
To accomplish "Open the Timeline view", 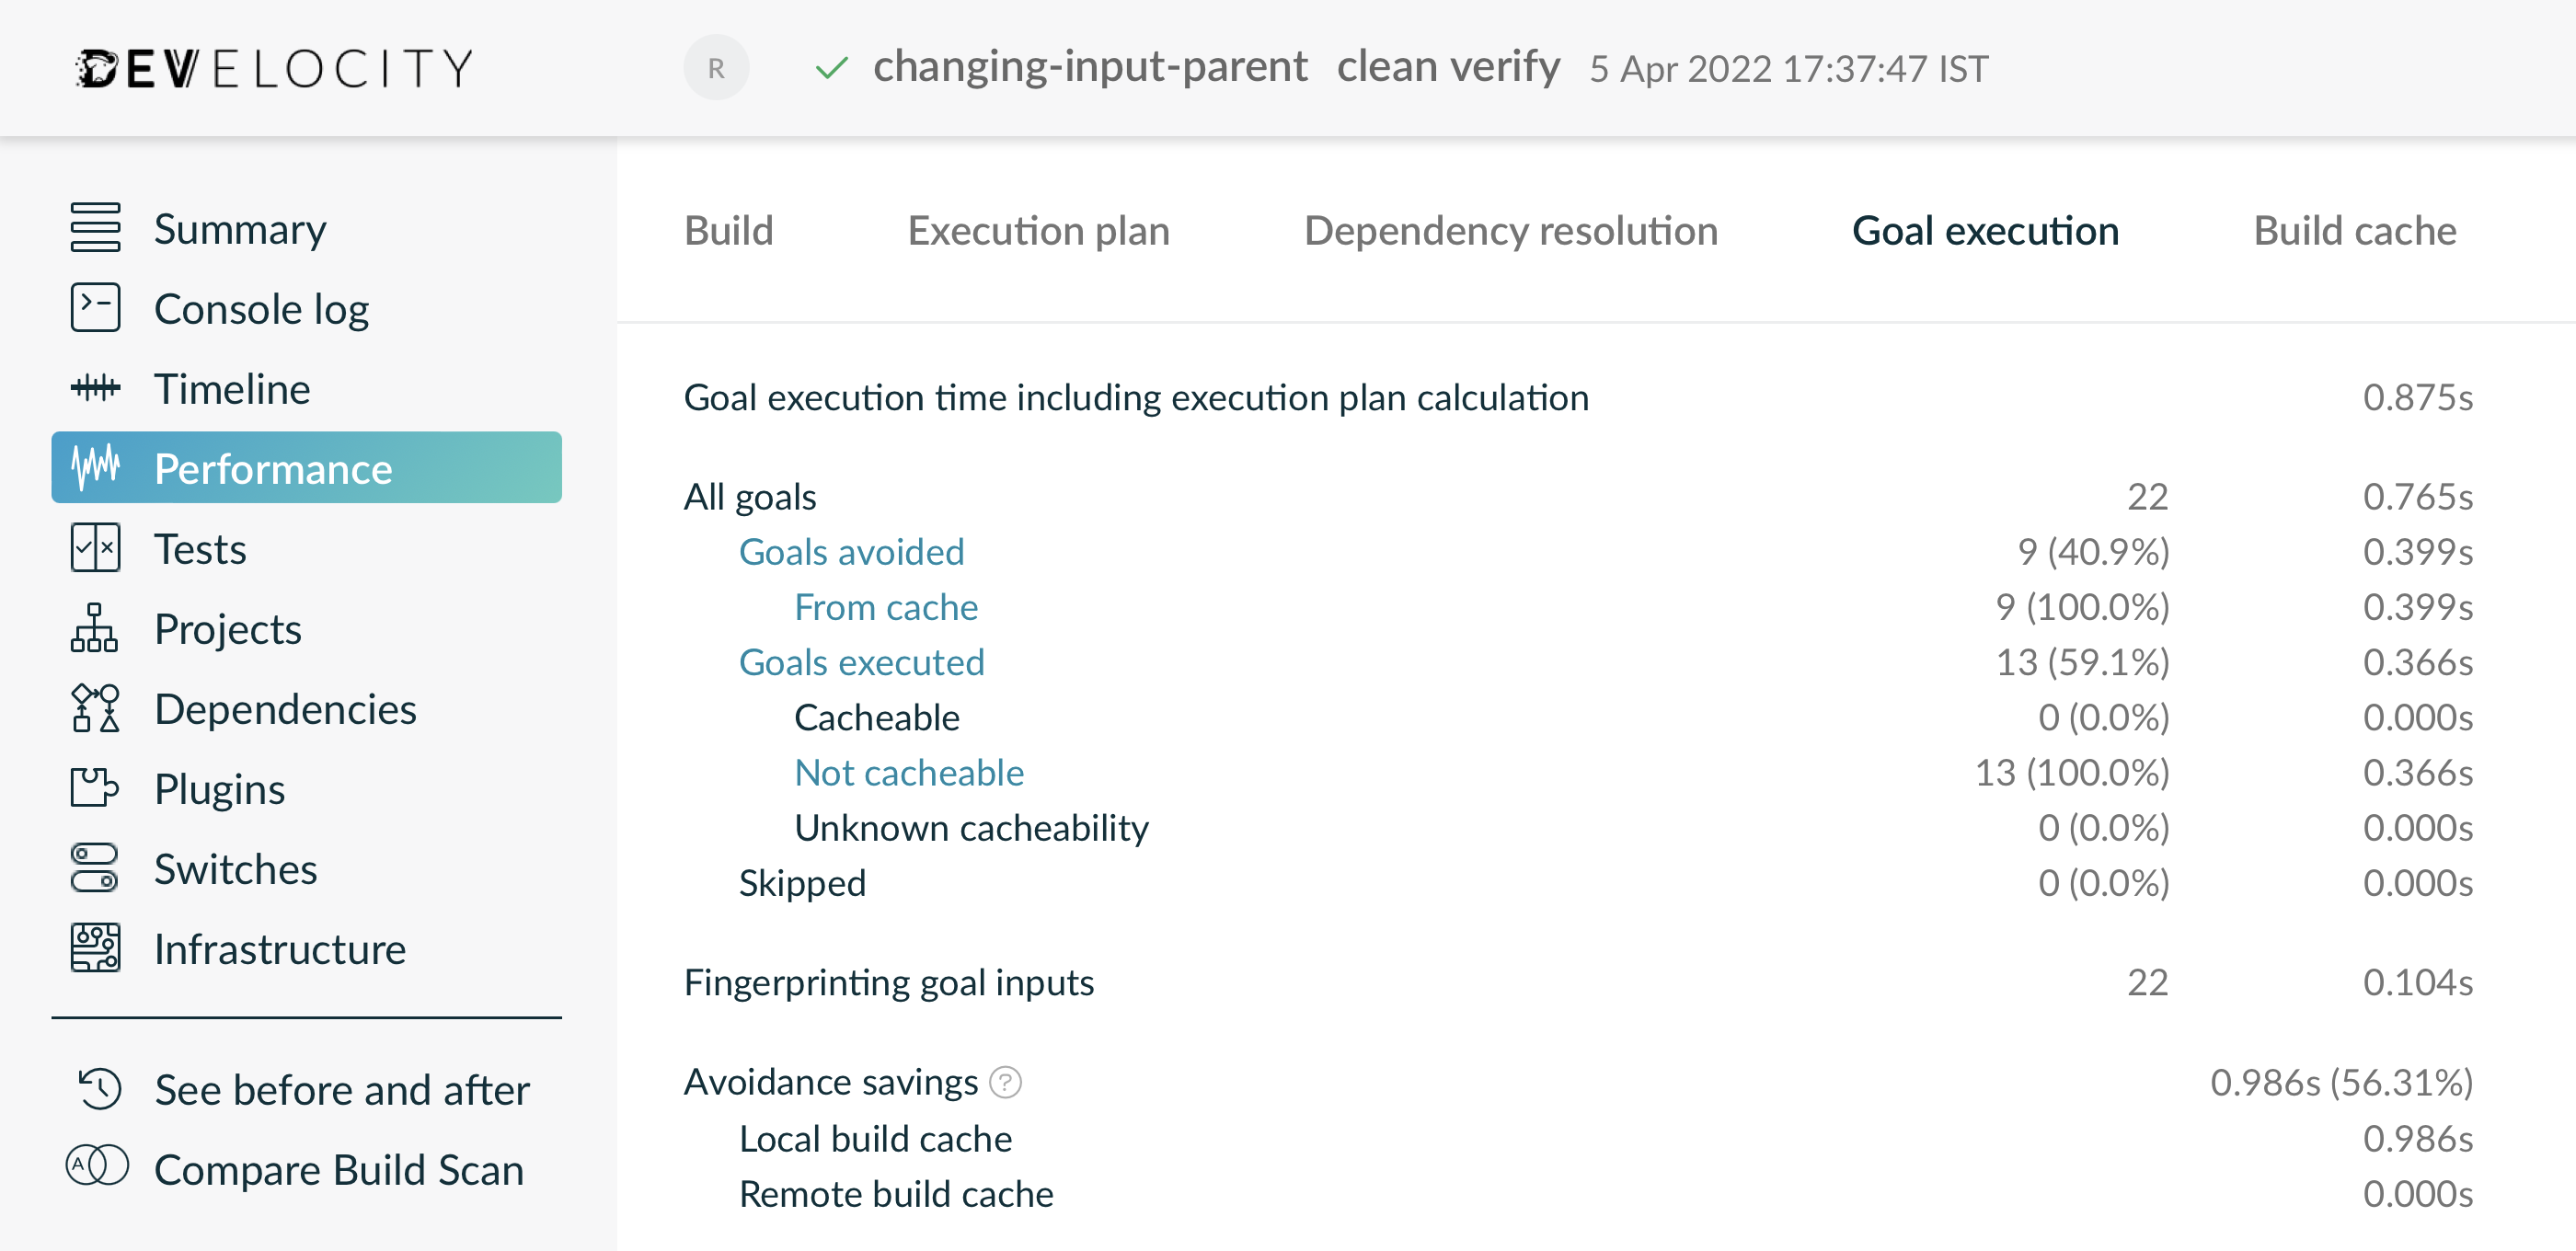I will pos(231,388).
